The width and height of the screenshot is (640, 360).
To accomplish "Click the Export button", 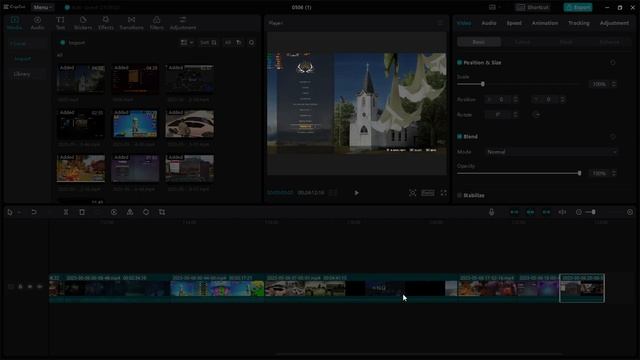I will click(578, 7).
